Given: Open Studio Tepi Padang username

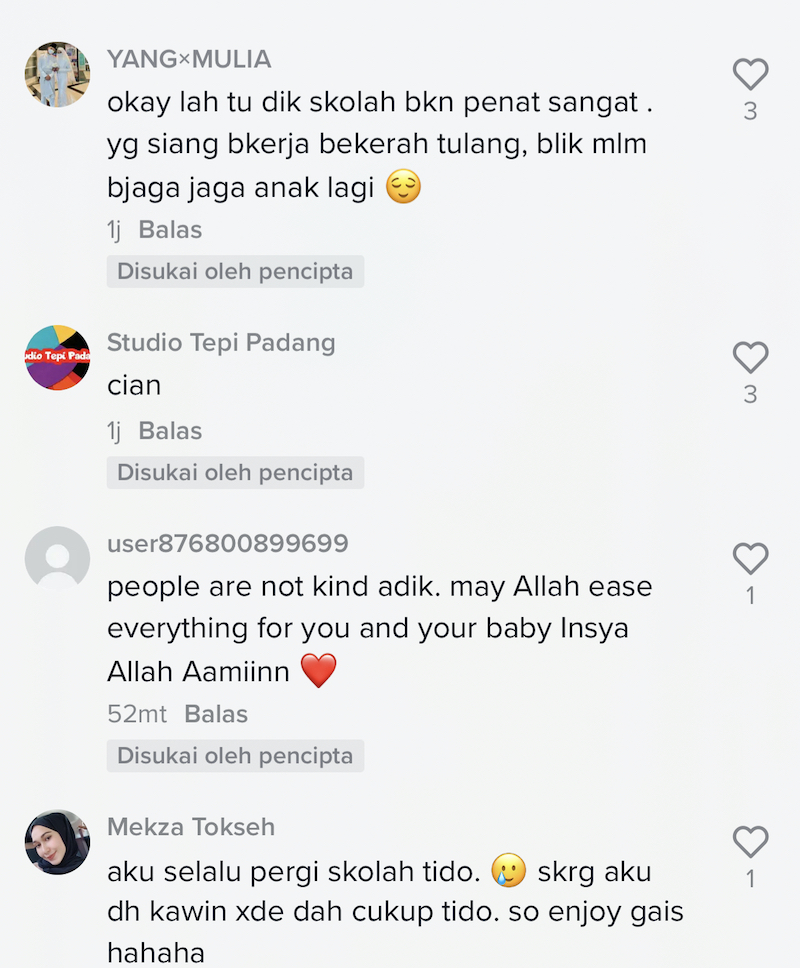Looking at the screenshot, I should tap(221, 343).
